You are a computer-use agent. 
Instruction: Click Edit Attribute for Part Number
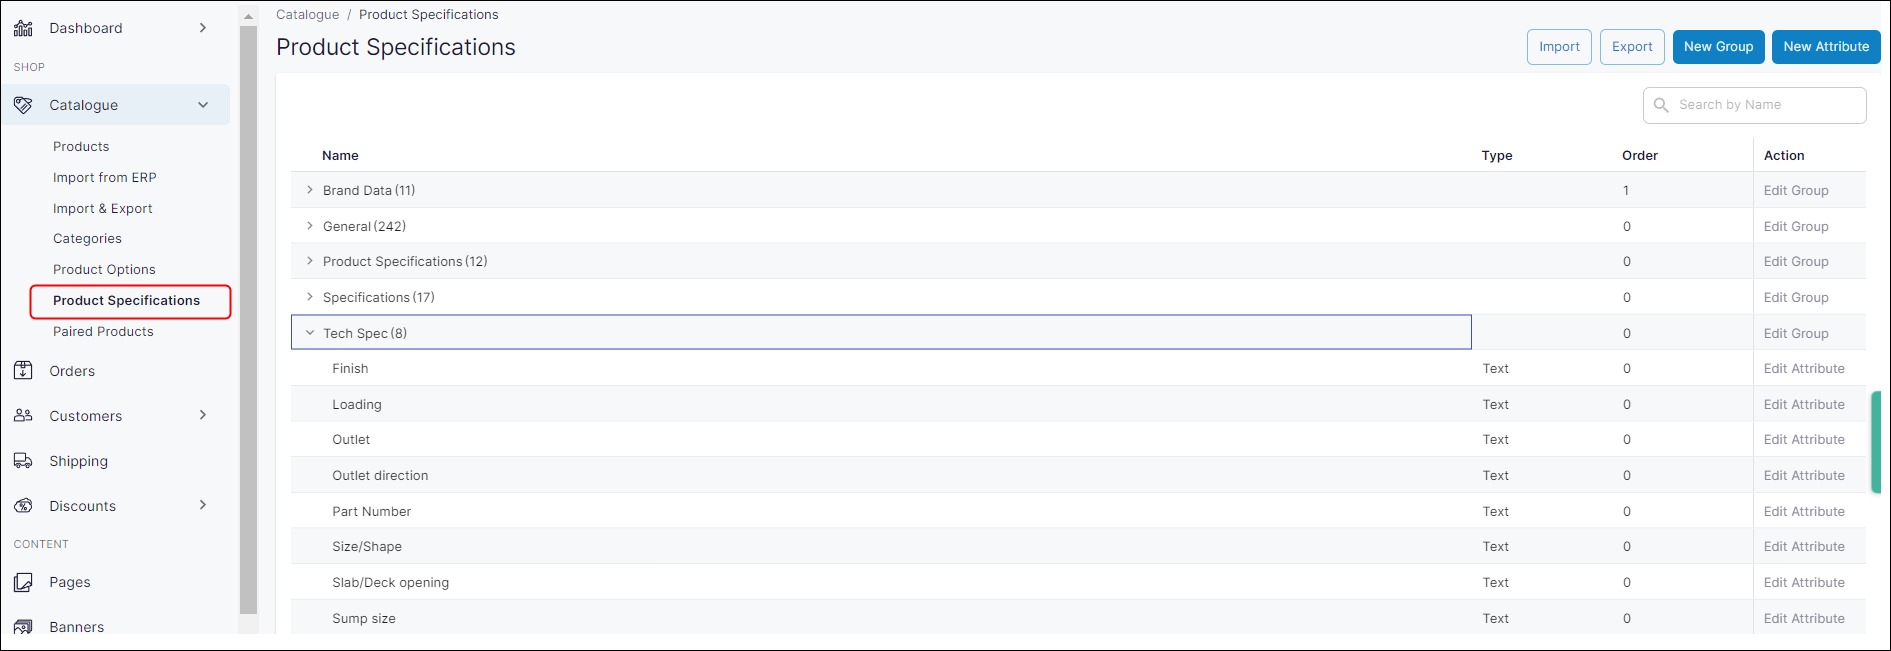(x=1803, y=511)
